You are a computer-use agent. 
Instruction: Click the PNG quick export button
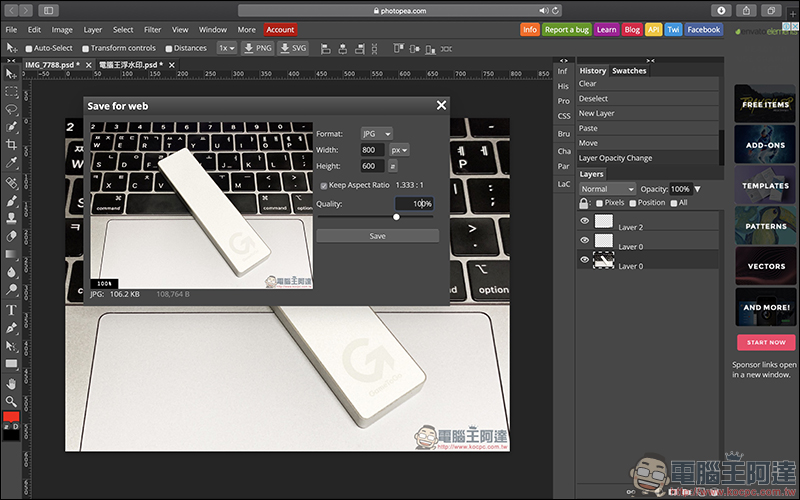pyautogui.click(x=258, y=48)
